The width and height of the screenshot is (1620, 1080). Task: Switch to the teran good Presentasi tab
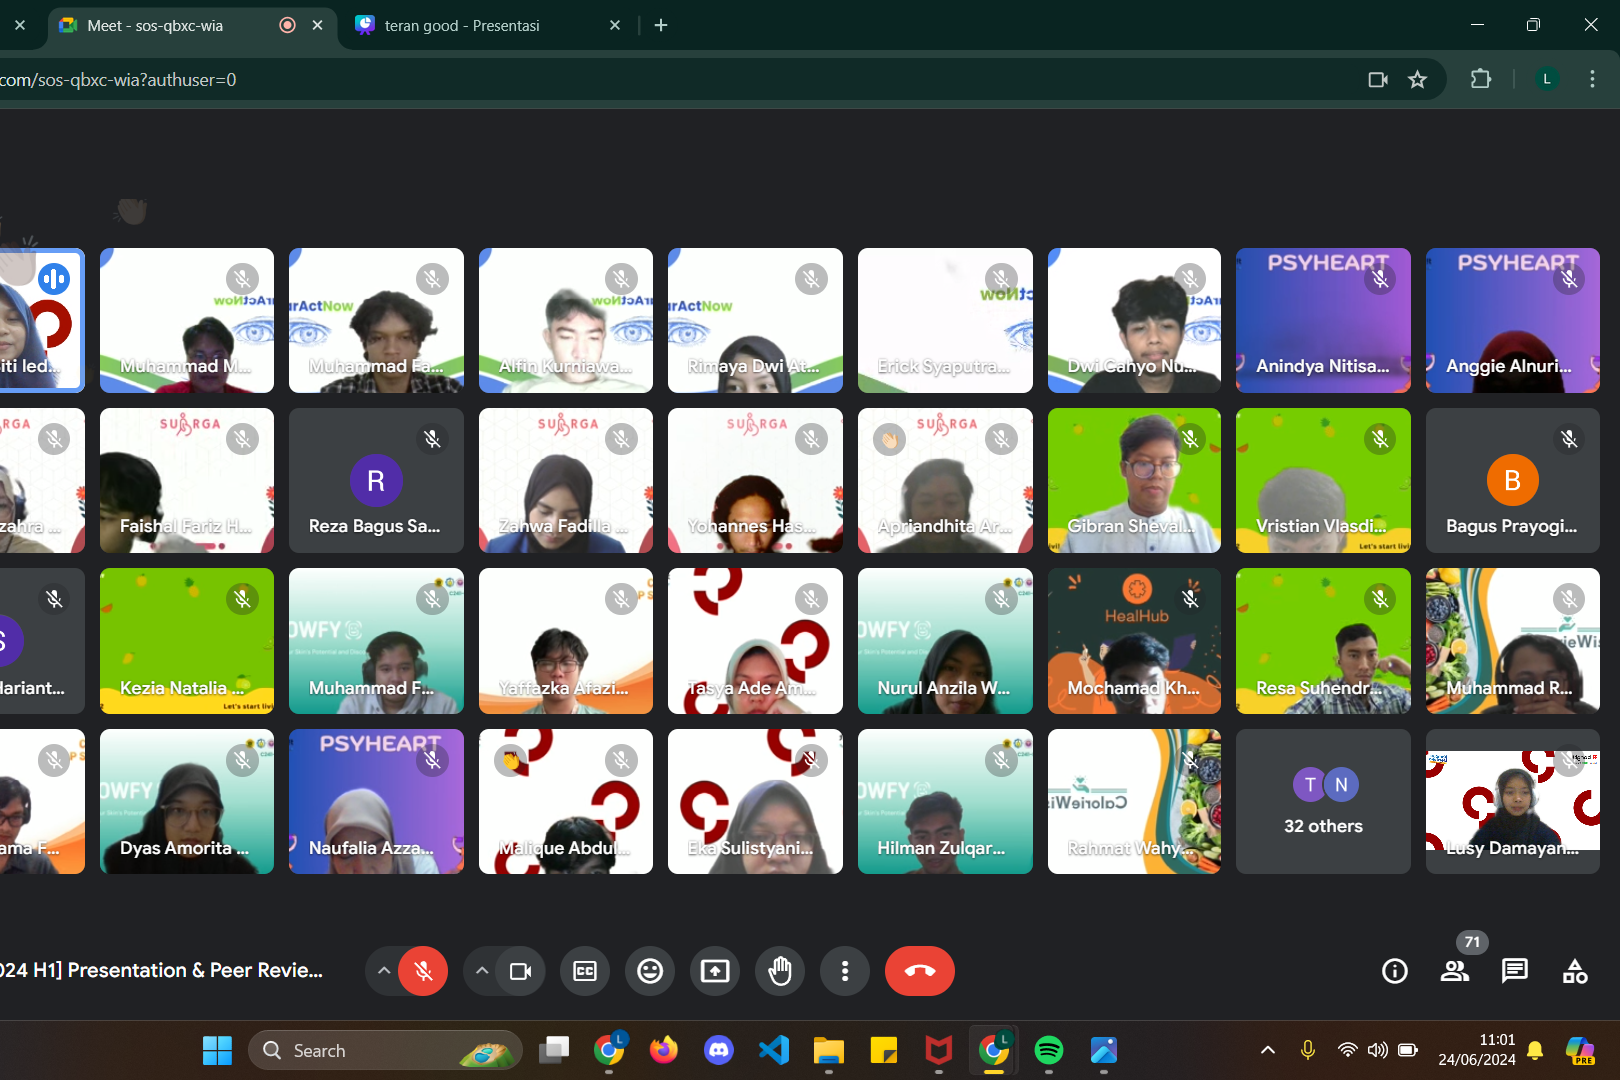tap(462, 26)
